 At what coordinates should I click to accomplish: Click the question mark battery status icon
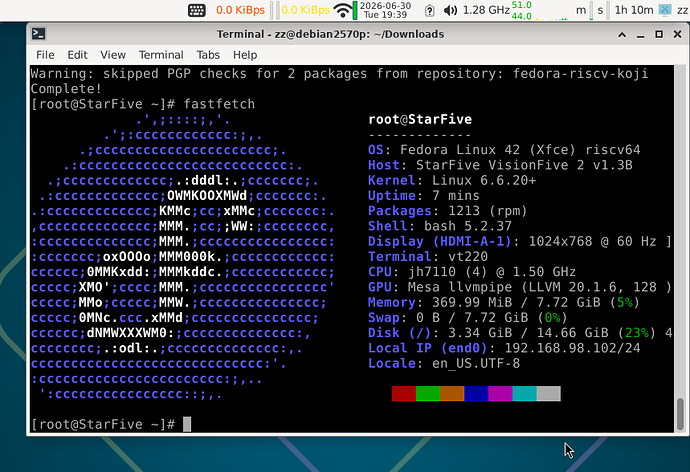[x=429, y=10]
